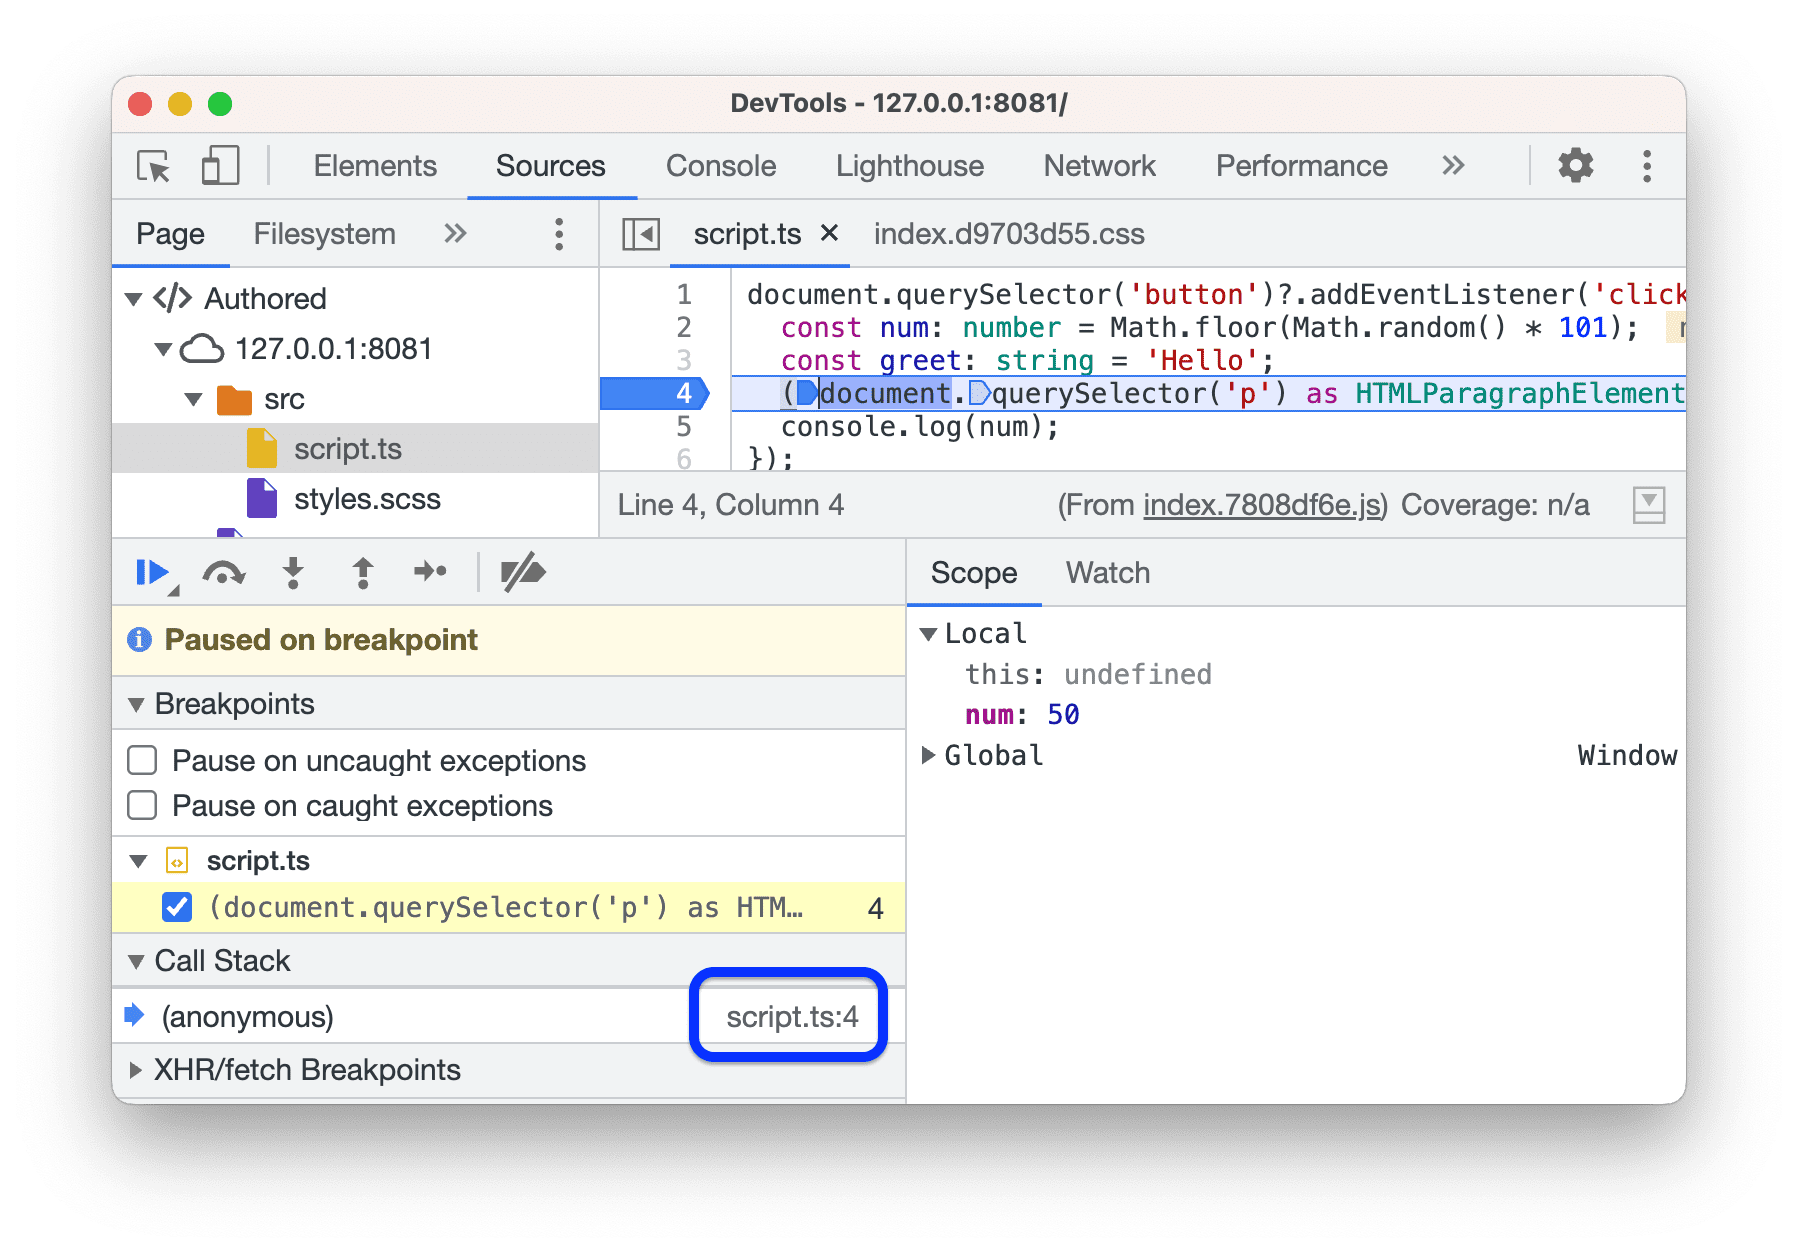This screenshot has height=1252, width=1798.
Task: Open DevTools settings
Action: tap(1575, 165)
